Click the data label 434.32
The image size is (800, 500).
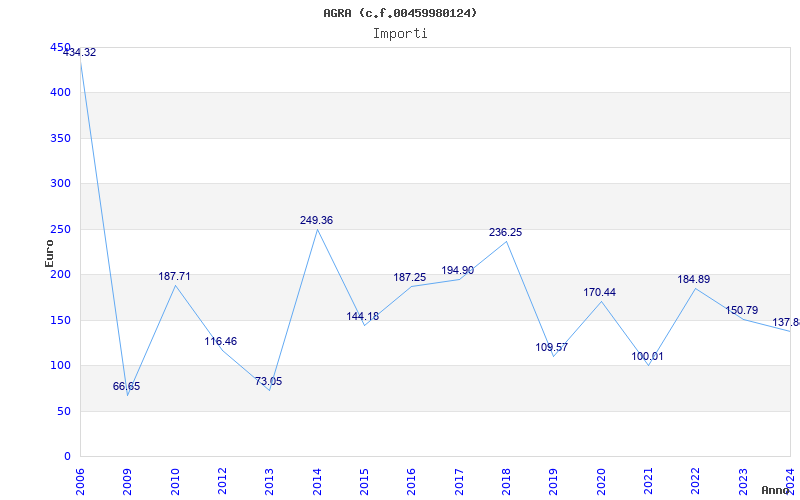79,52
